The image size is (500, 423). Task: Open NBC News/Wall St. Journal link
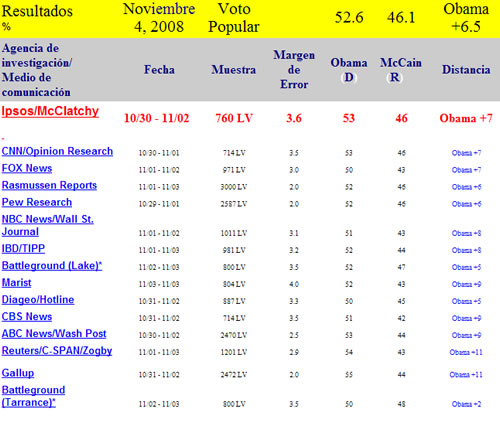[x=47, y=225]
